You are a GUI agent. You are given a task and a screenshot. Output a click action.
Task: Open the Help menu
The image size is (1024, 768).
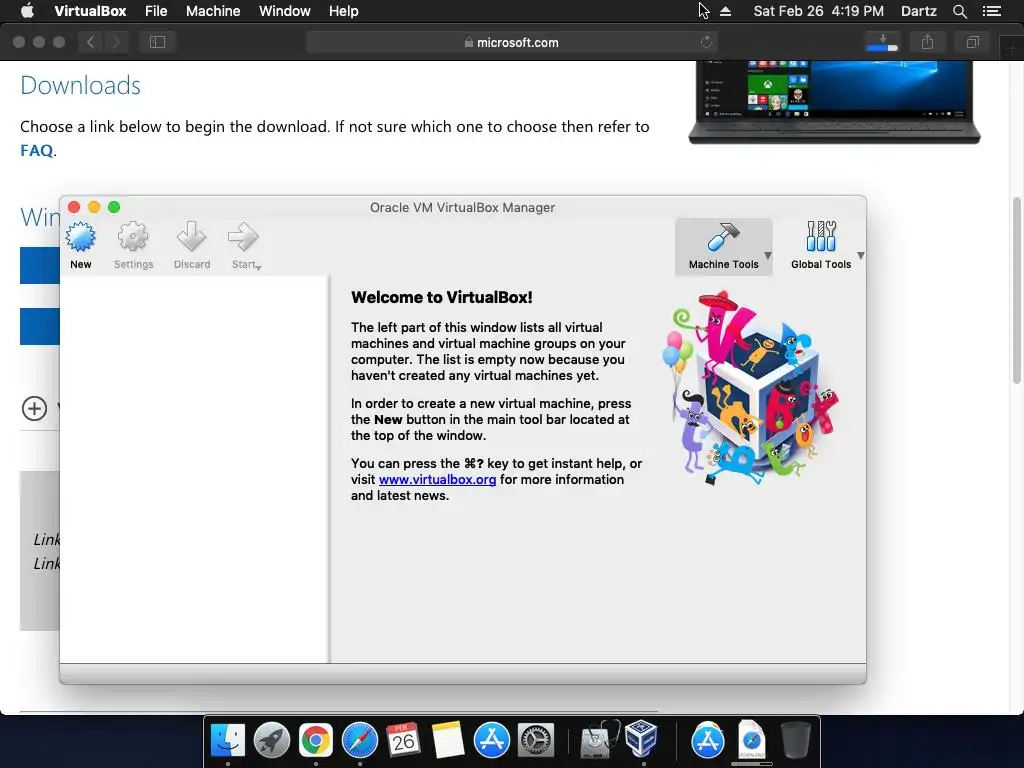pyautogui.click(x=344, y=11)
